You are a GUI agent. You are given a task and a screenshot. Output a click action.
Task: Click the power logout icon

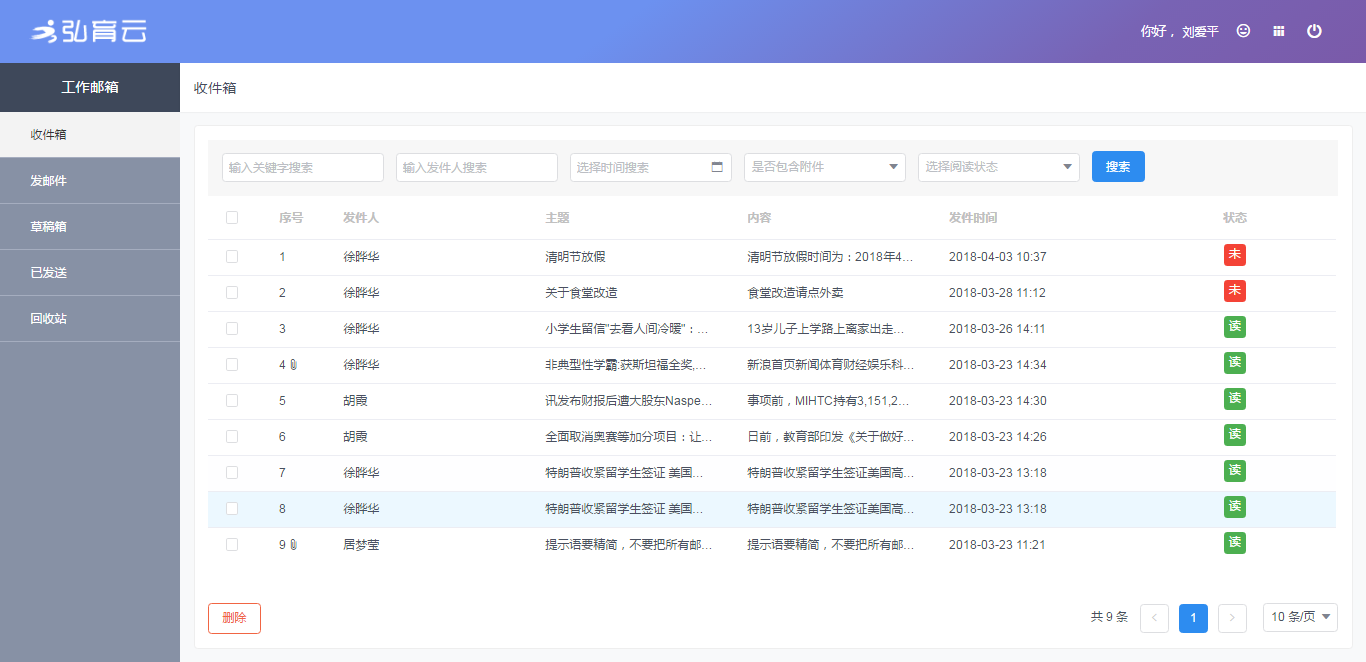pyautogui.click(x=1314, y=31)
